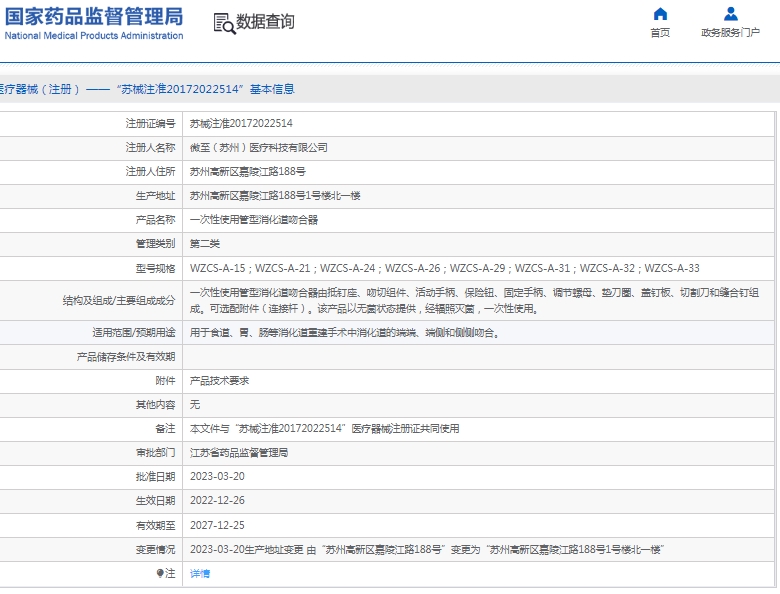The image size is (780, 594).
Task: Click the 注册证编号 row label
Action: (x=151, y=123)
